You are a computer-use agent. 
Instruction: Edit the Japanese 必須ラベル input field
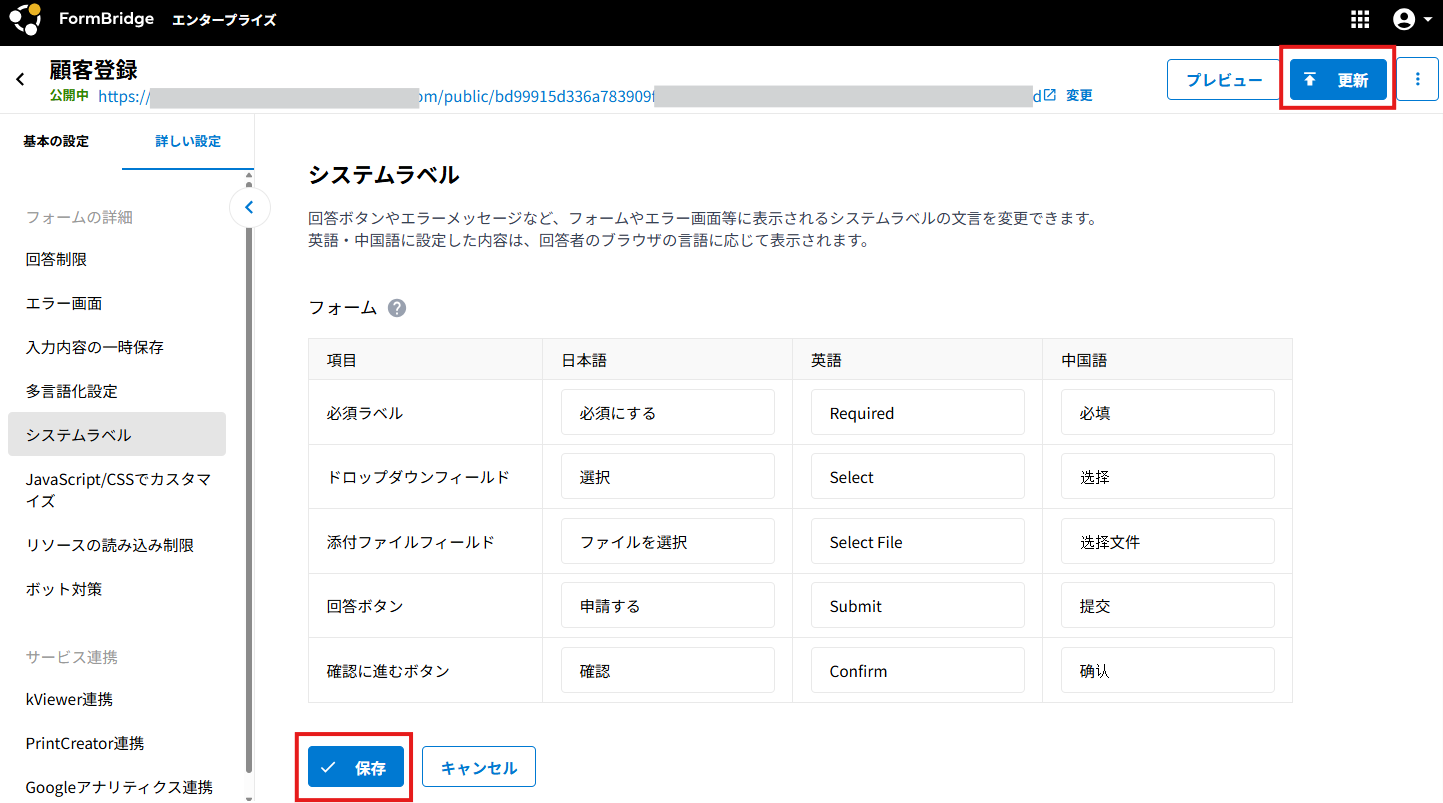pos(667,413)
